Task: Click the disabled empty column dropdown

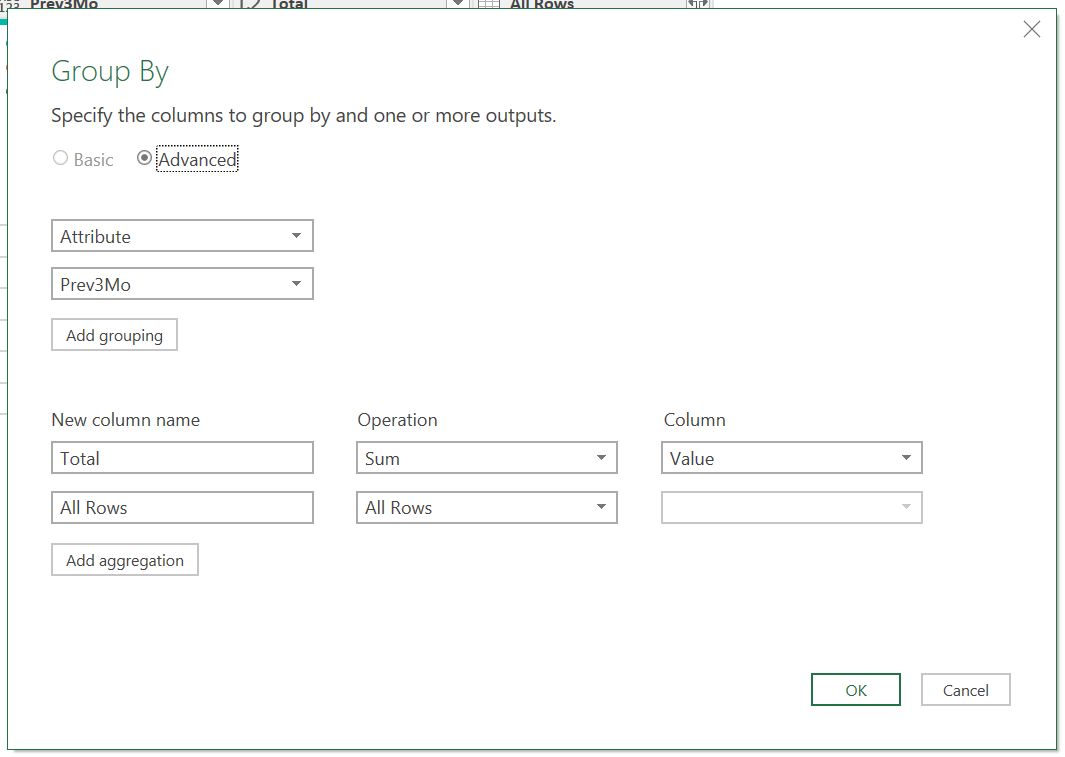Action: (x=791, y=507)
